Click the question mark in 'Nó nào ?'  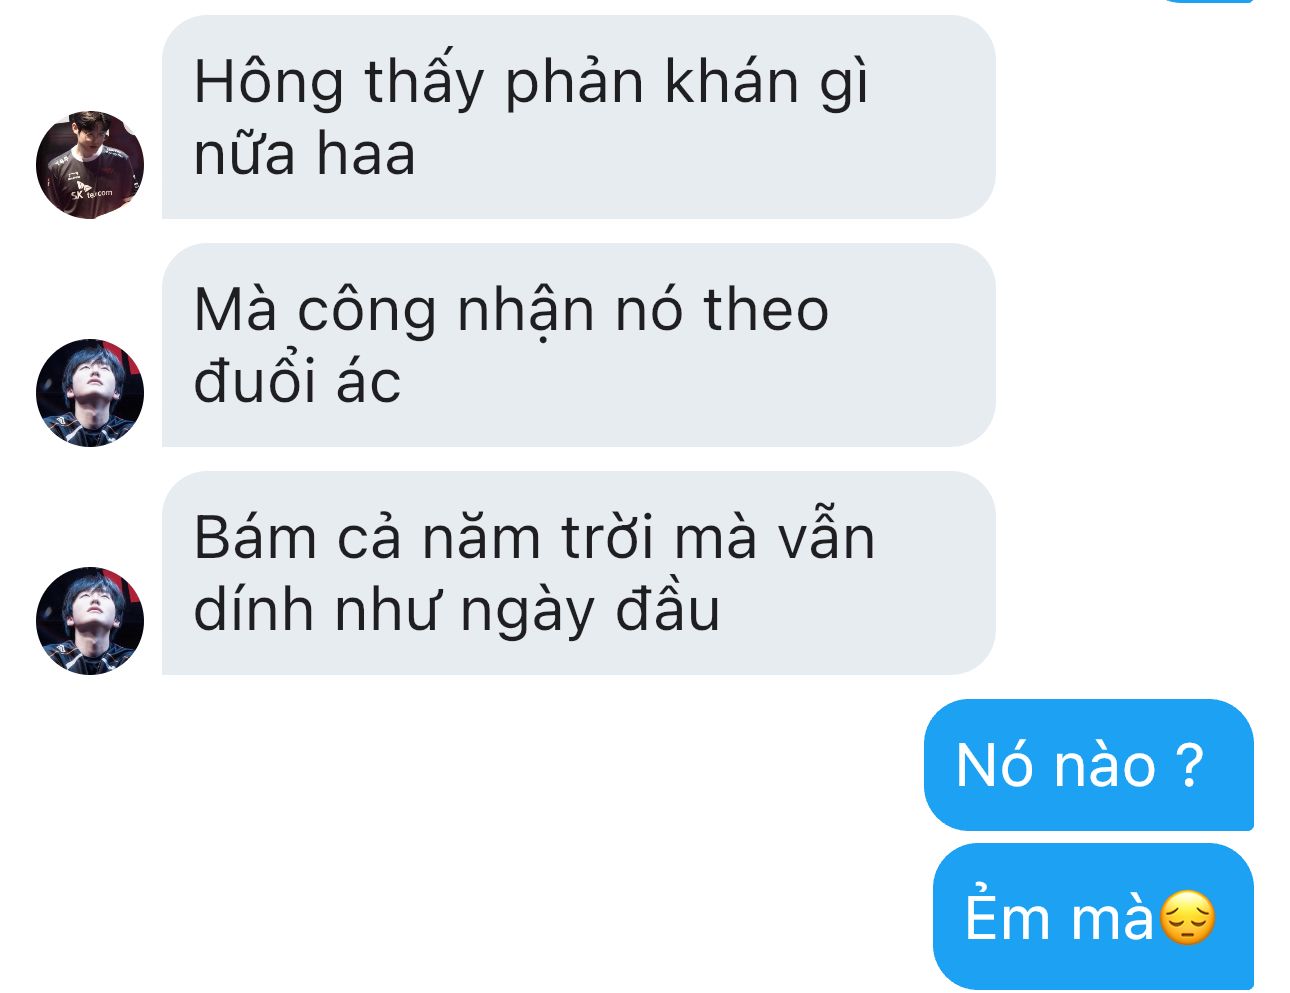pos(1190,765)
